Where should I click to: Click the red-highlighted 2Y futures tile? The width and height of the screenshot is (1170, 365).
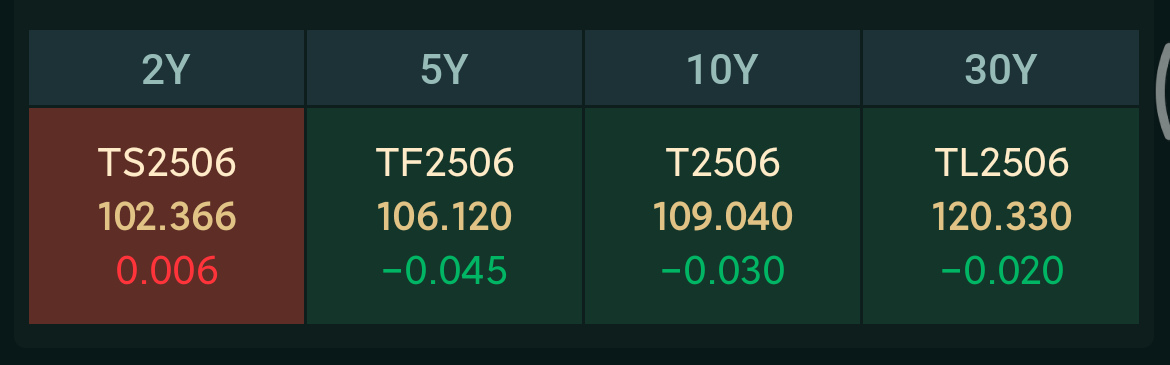click(x=166, y=216)
